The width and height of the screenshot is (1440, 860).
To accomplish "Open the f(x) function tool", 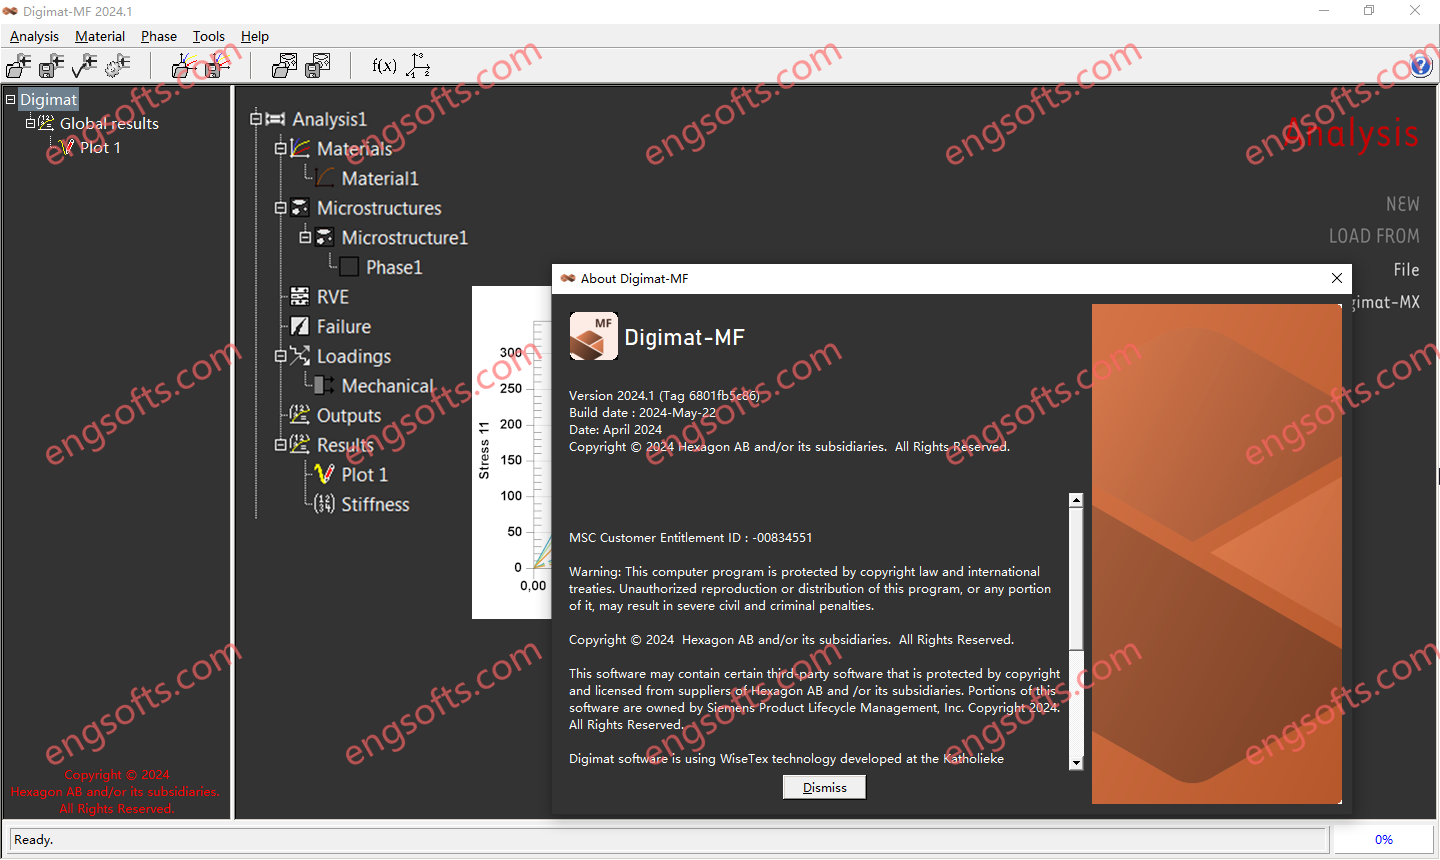I will pos(384,66).
